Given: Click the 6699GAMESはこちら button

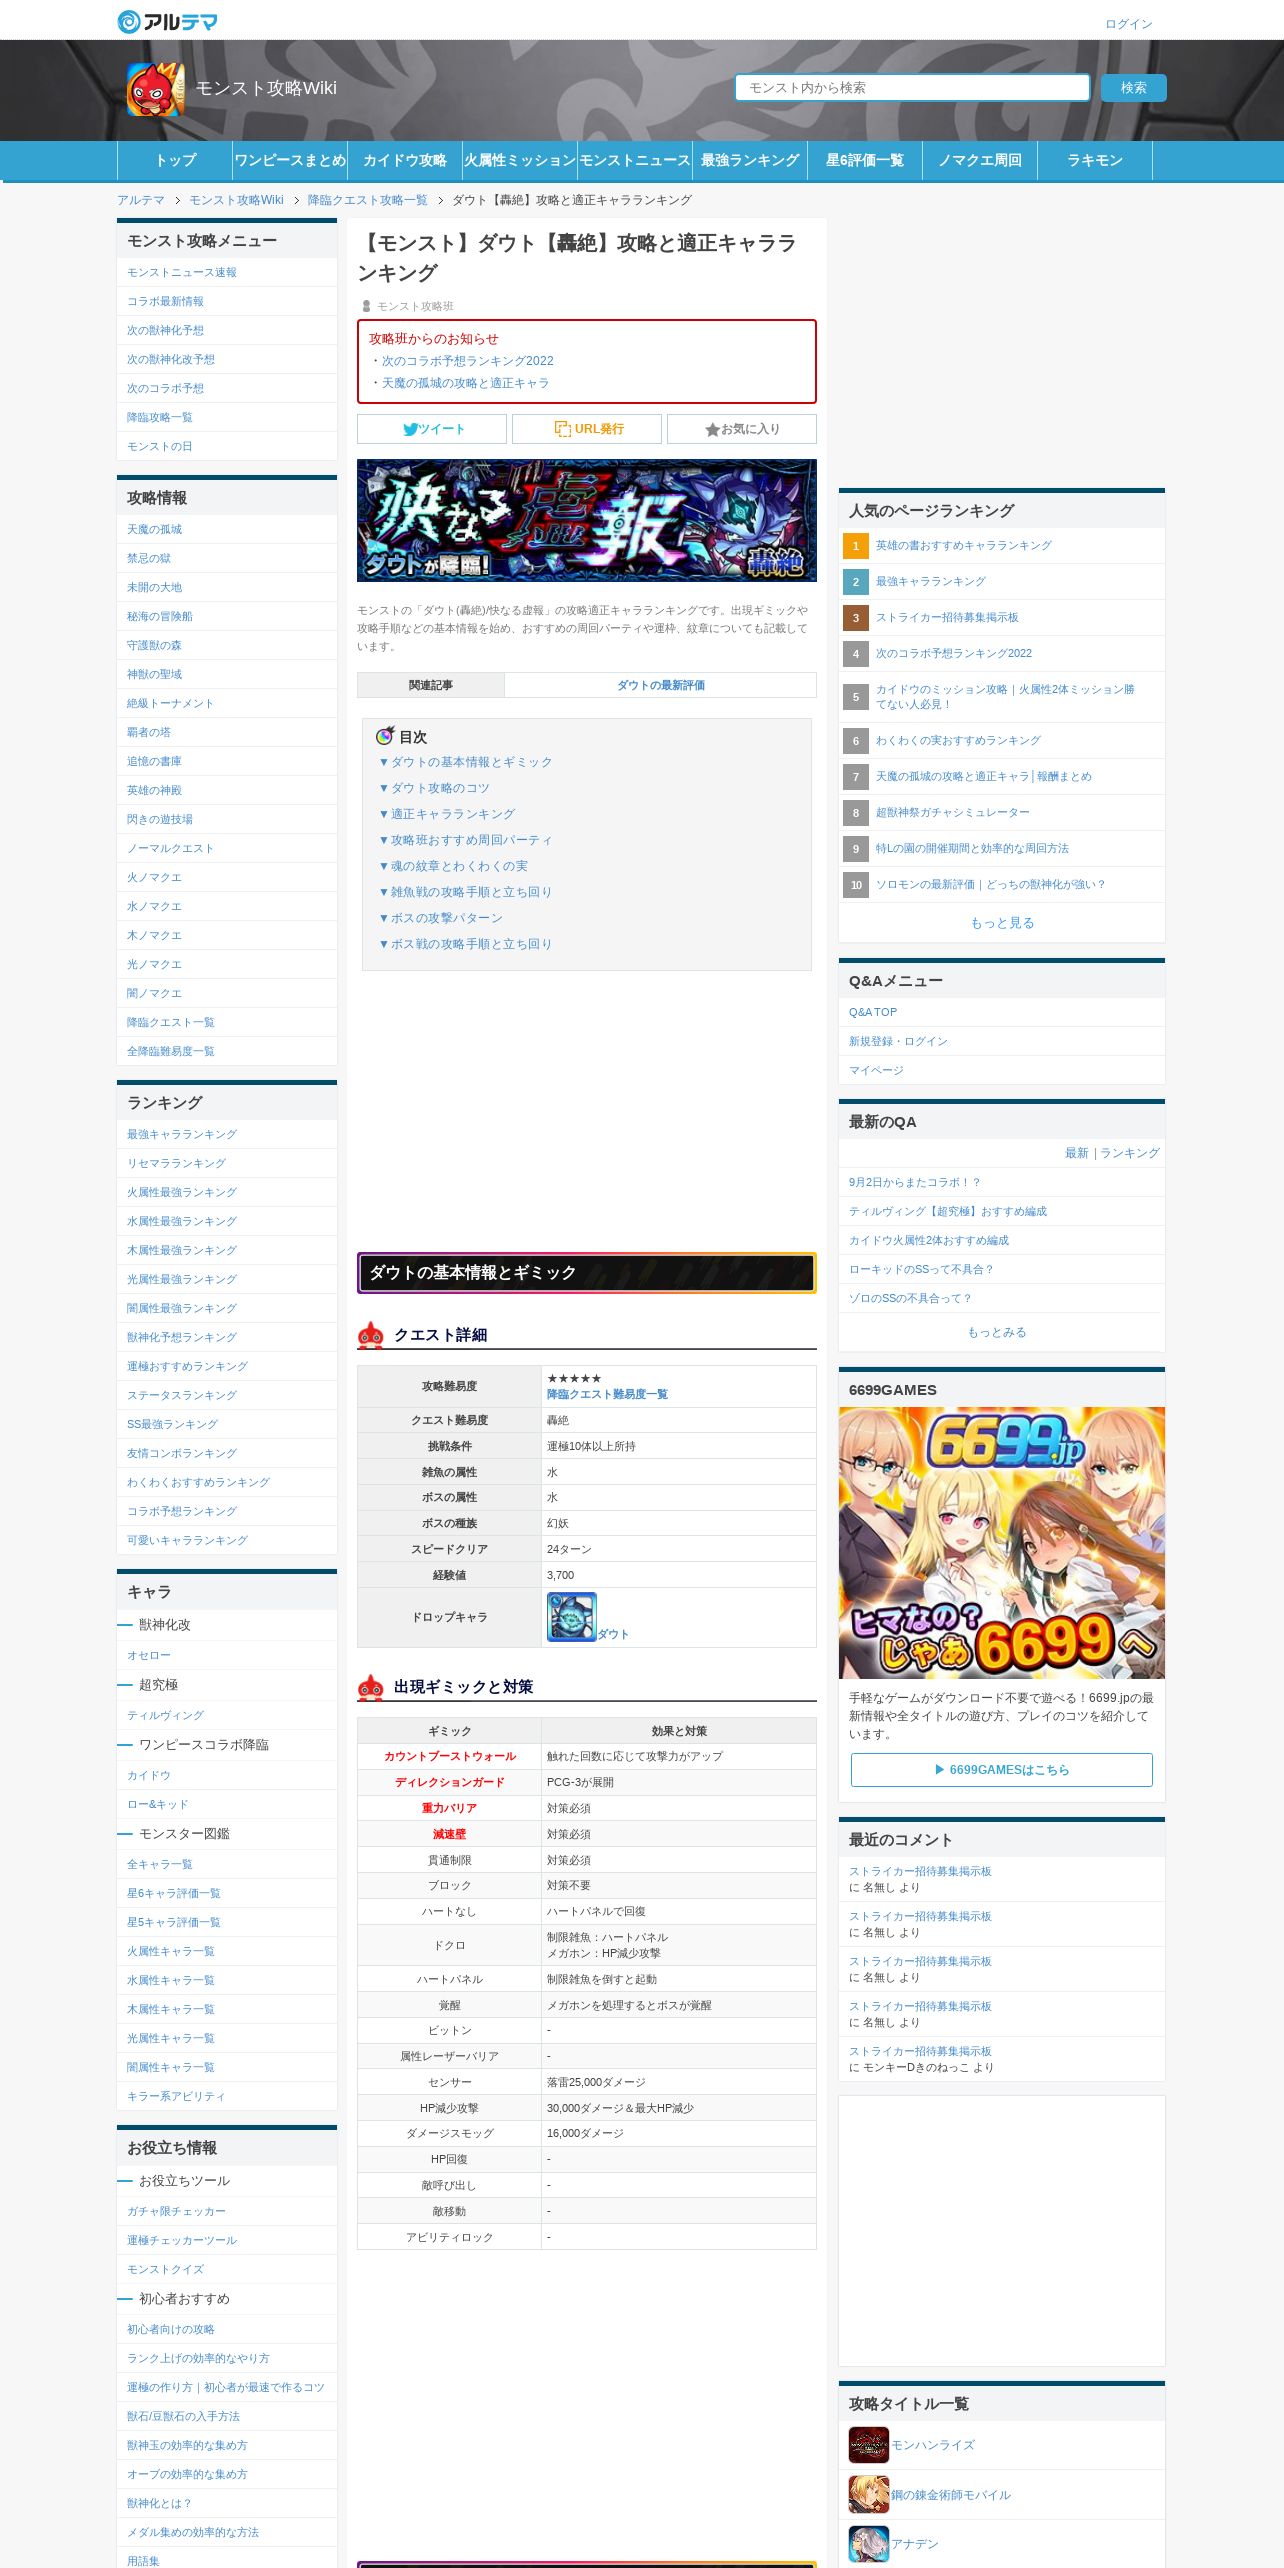Looking at the screenshot, I should point(1001,1769).
